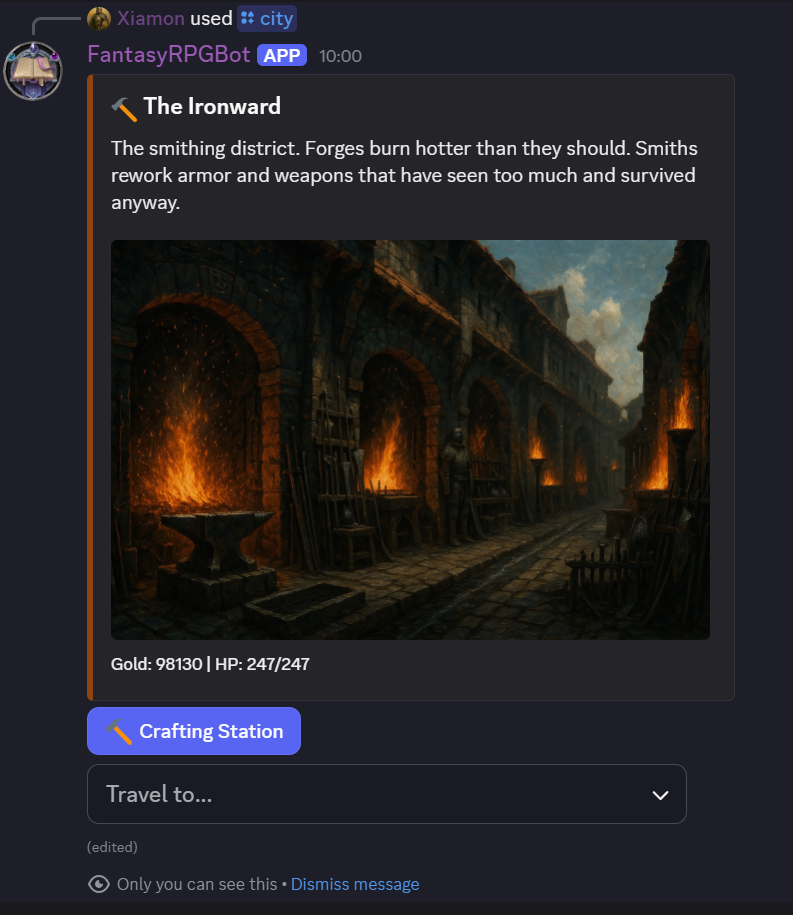Click the "city" command name
The width and height of the screenshot is (793, 915).
[277, 19]
